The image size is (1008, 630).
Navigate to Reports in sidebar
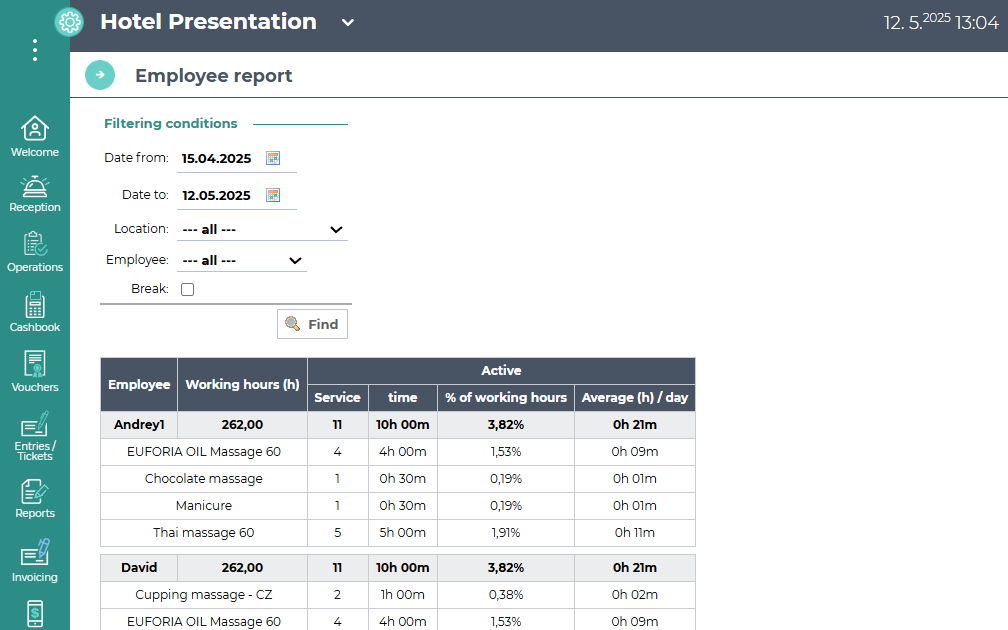[x=35, y=499]
